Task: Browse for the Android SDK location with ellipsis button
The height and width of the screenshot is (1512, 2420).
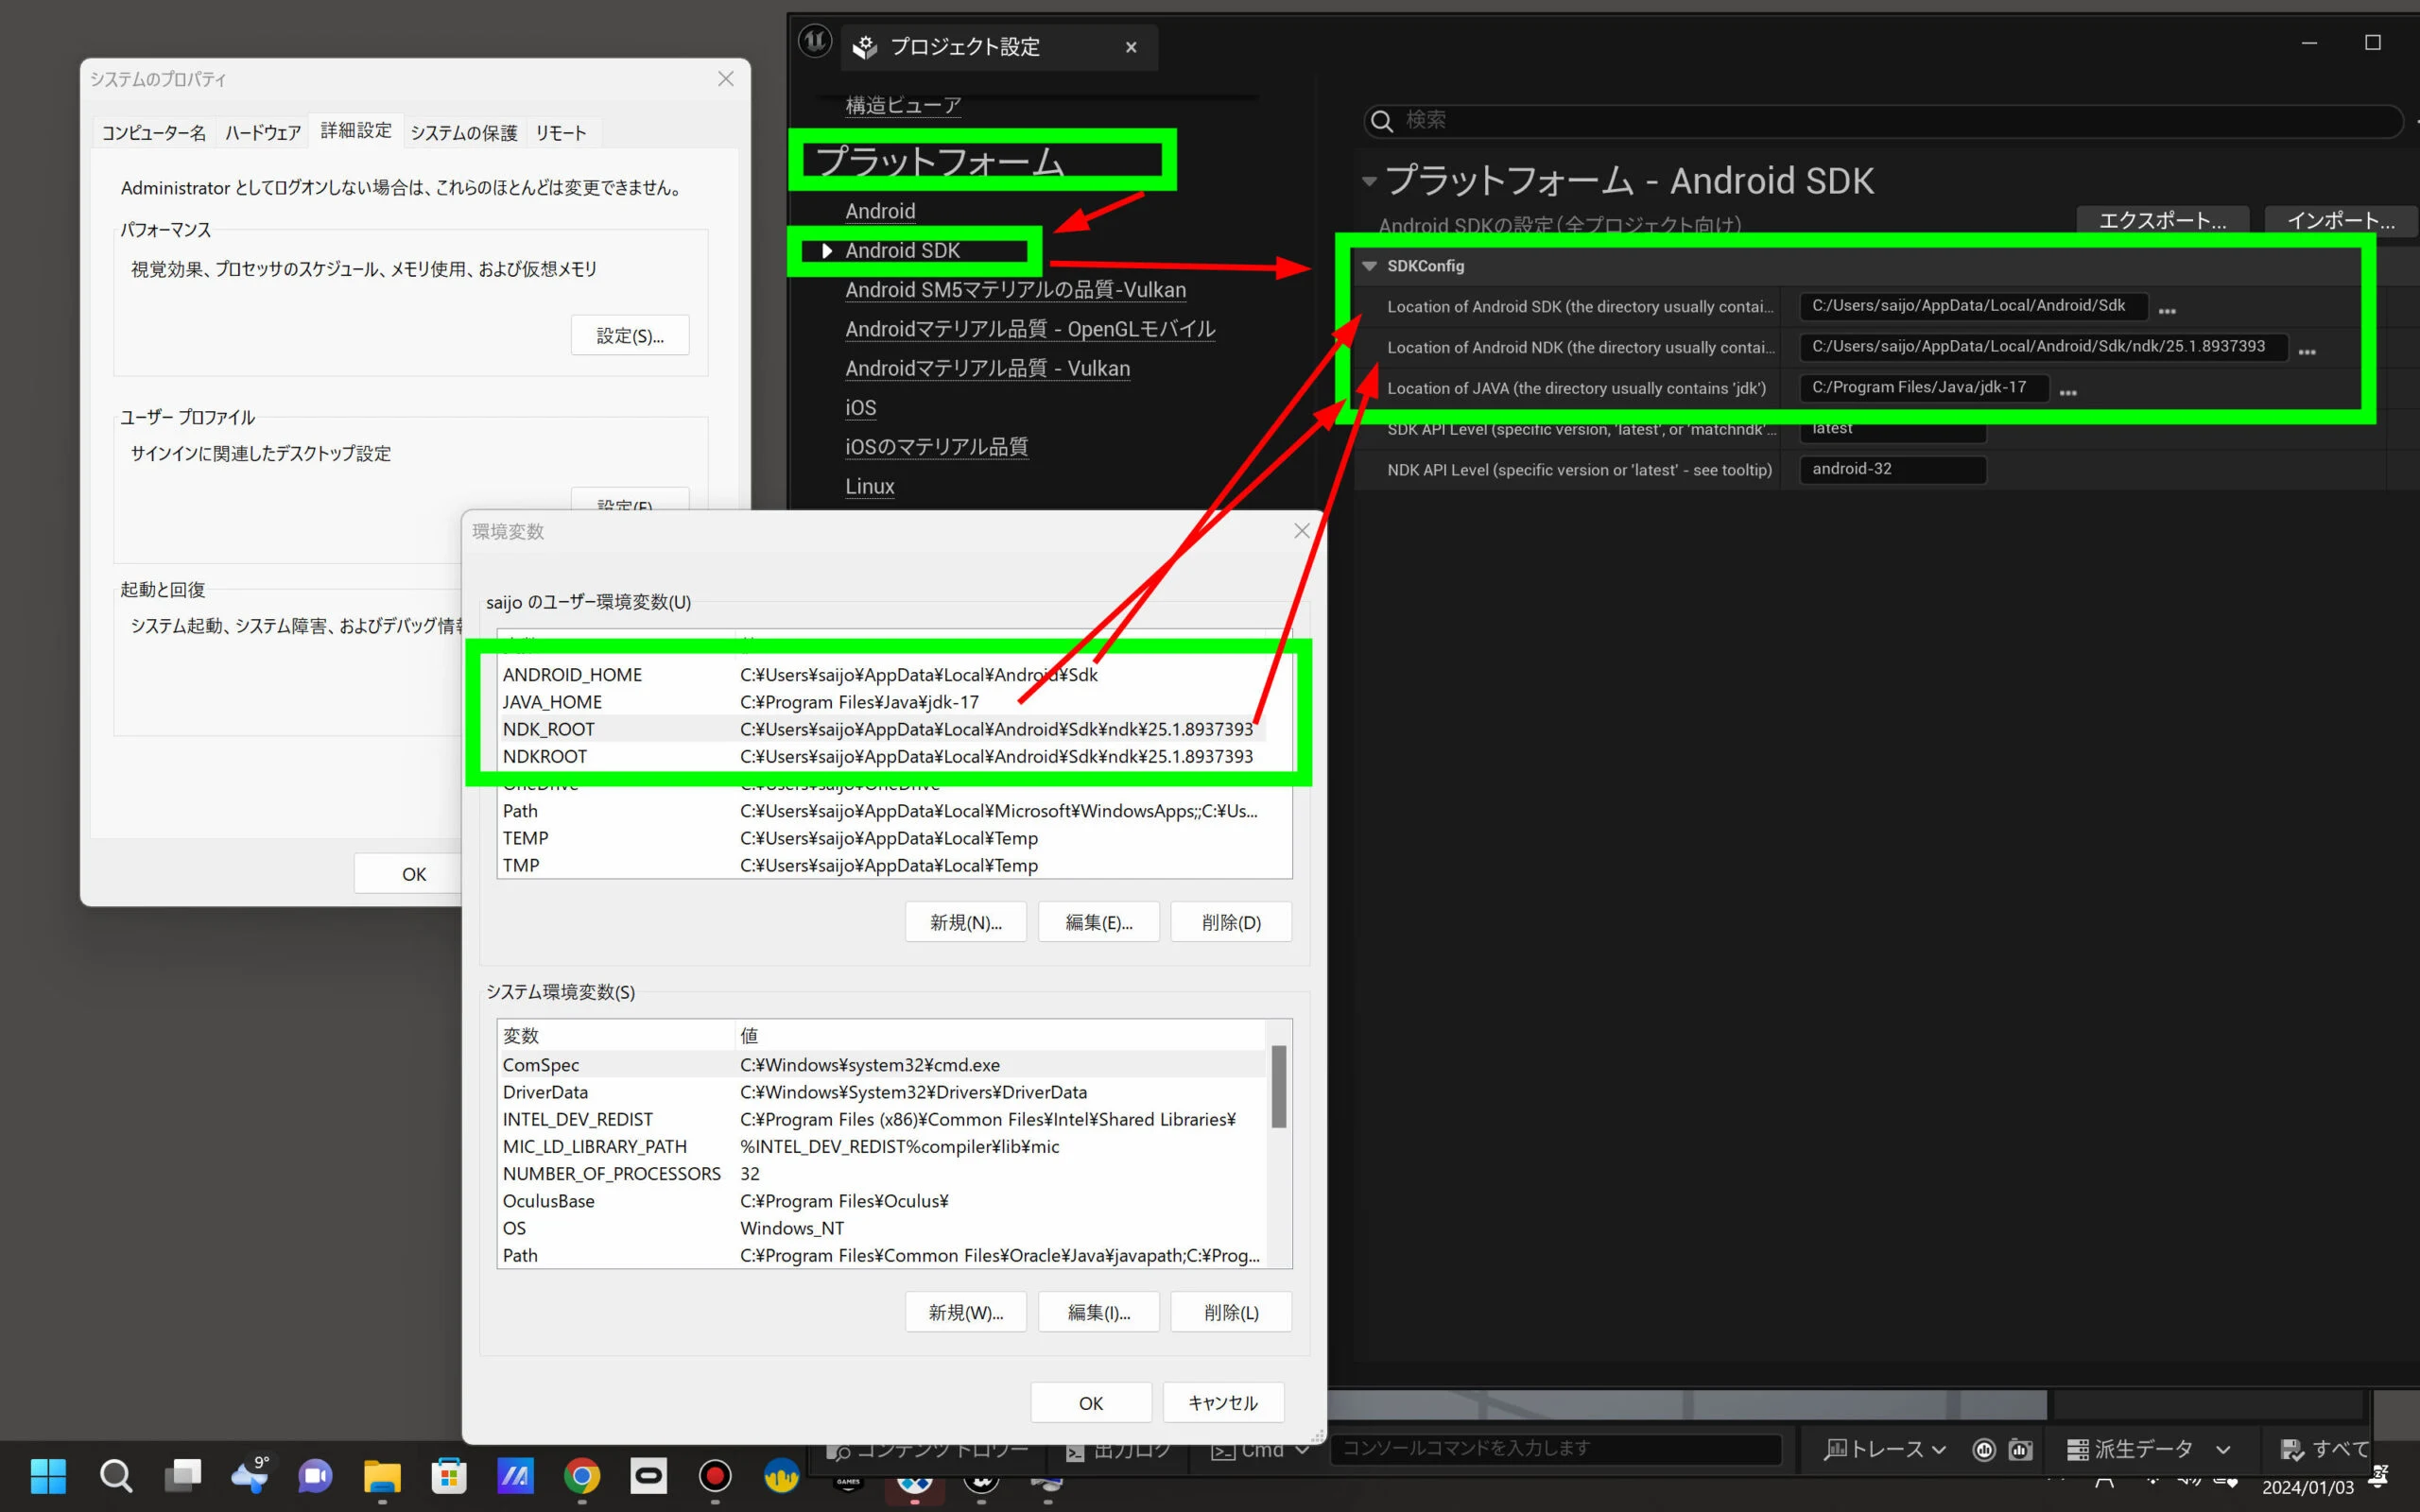Action: coord(2167,311)
